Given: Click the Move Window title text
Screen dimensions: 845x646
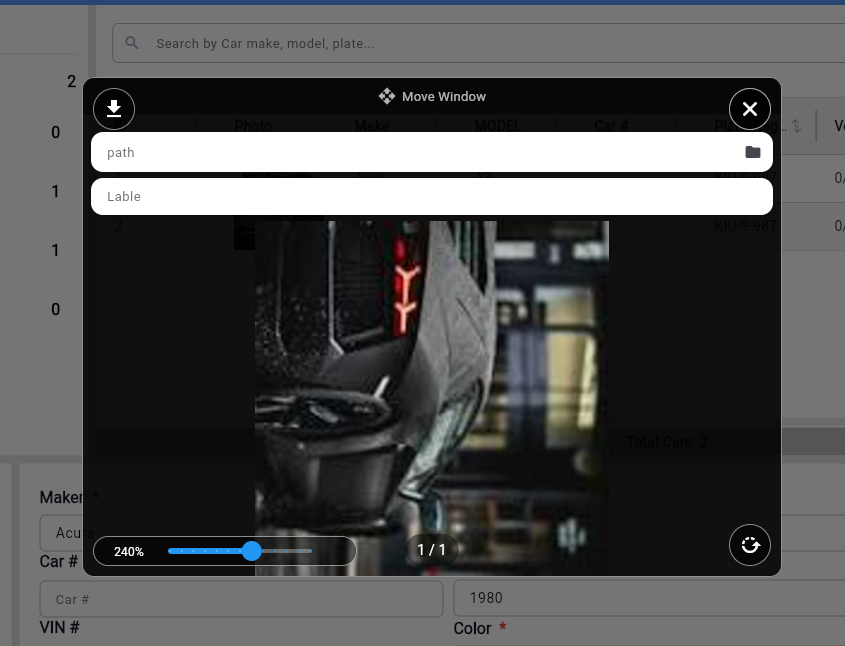Looking at the screenshot, I should coord(444,97).
